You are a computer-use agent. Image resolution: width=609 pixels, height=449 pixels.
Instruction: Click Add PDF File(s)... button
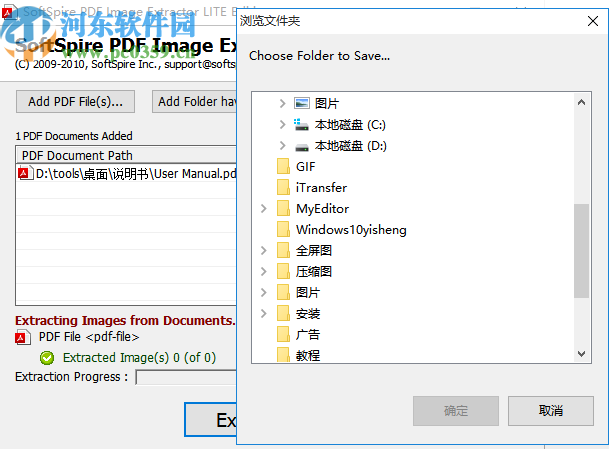pyautogui.click(x=75, y=102)
